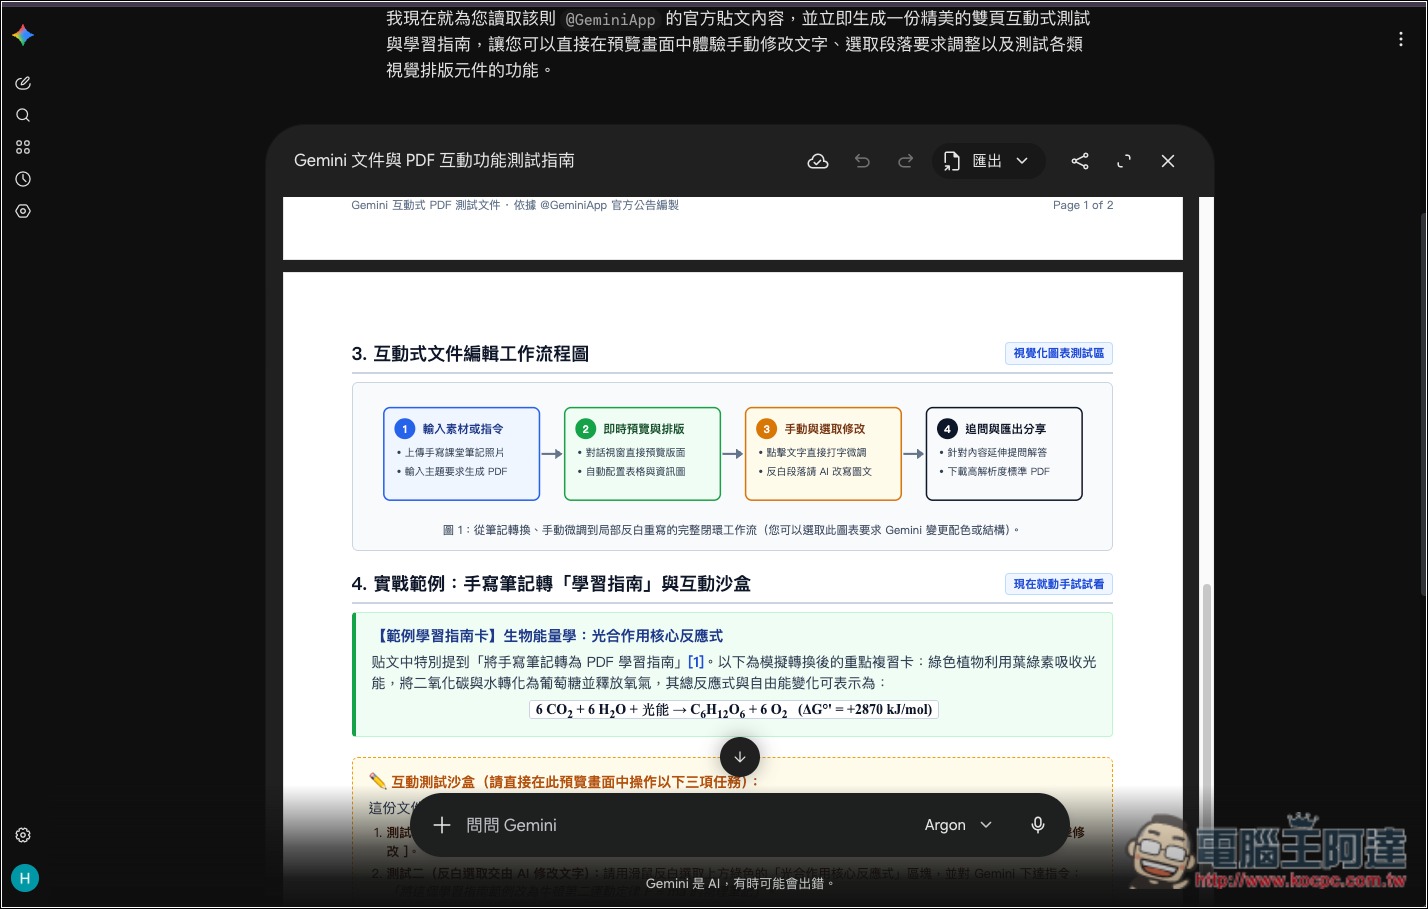The height and width of the screenshot is (909, 1428).
Task: Open the history clock icon in sidebar
Action: (23, 179)
